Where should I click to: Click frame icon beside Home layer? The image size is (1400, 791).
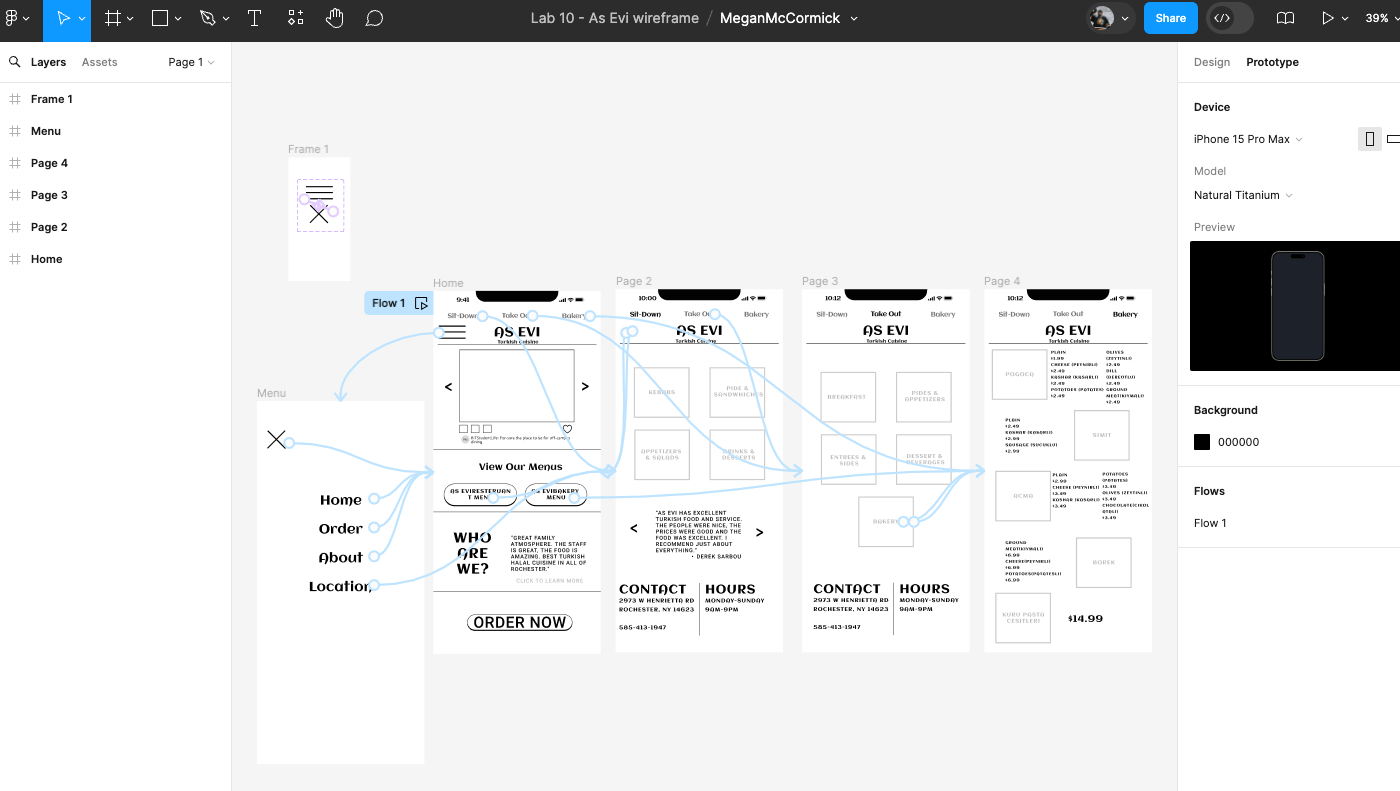(15, 259)
